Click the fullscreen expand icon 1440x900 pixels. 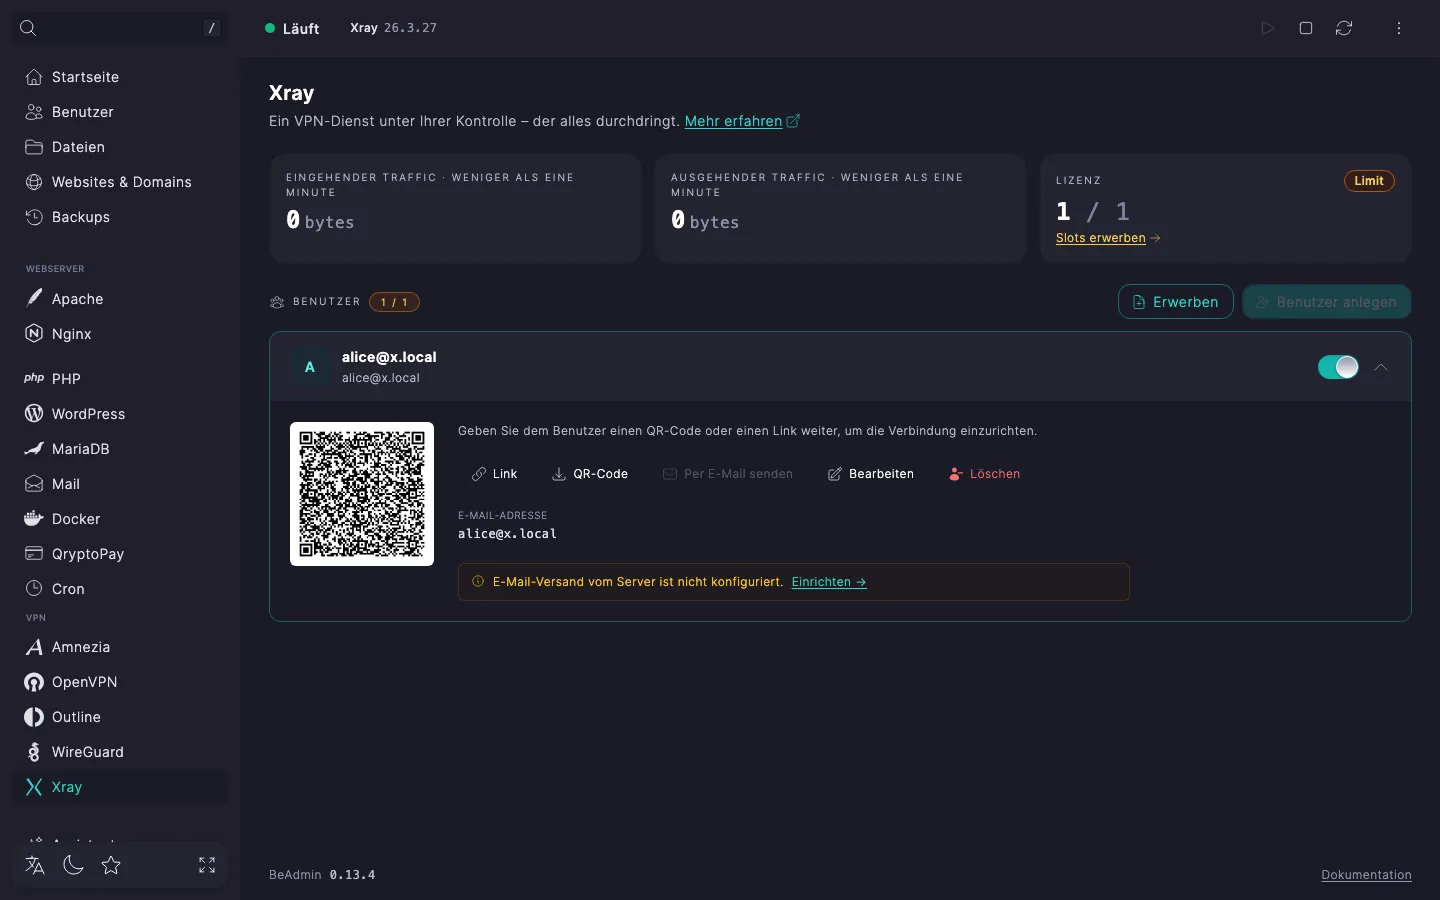[x=207, y=865]
